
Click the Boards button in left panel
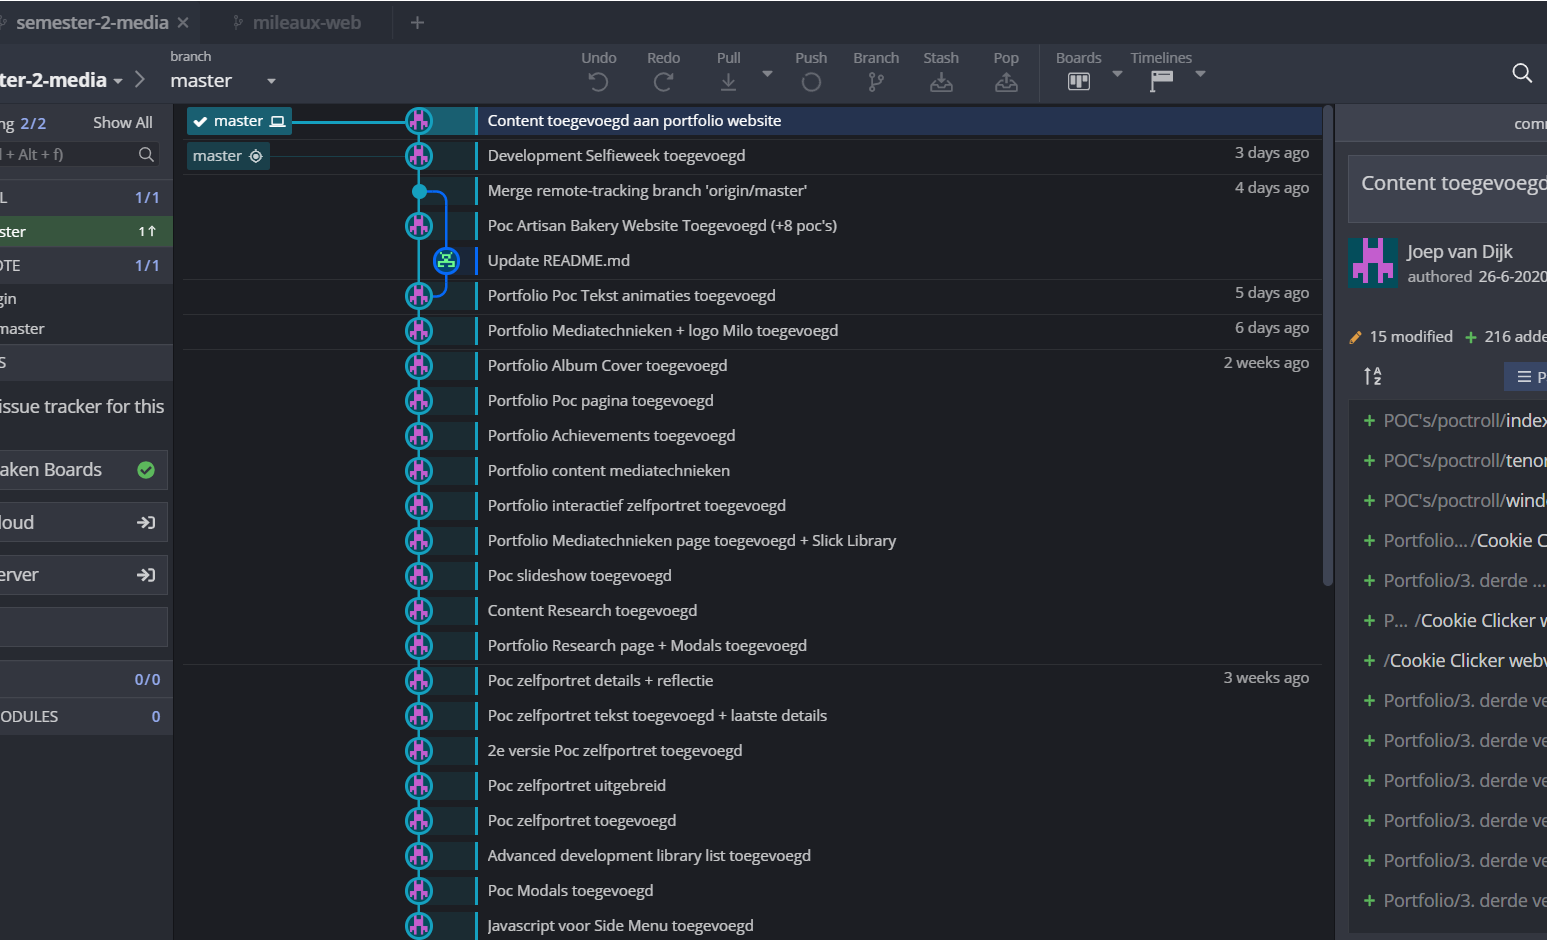click(83, 470)
